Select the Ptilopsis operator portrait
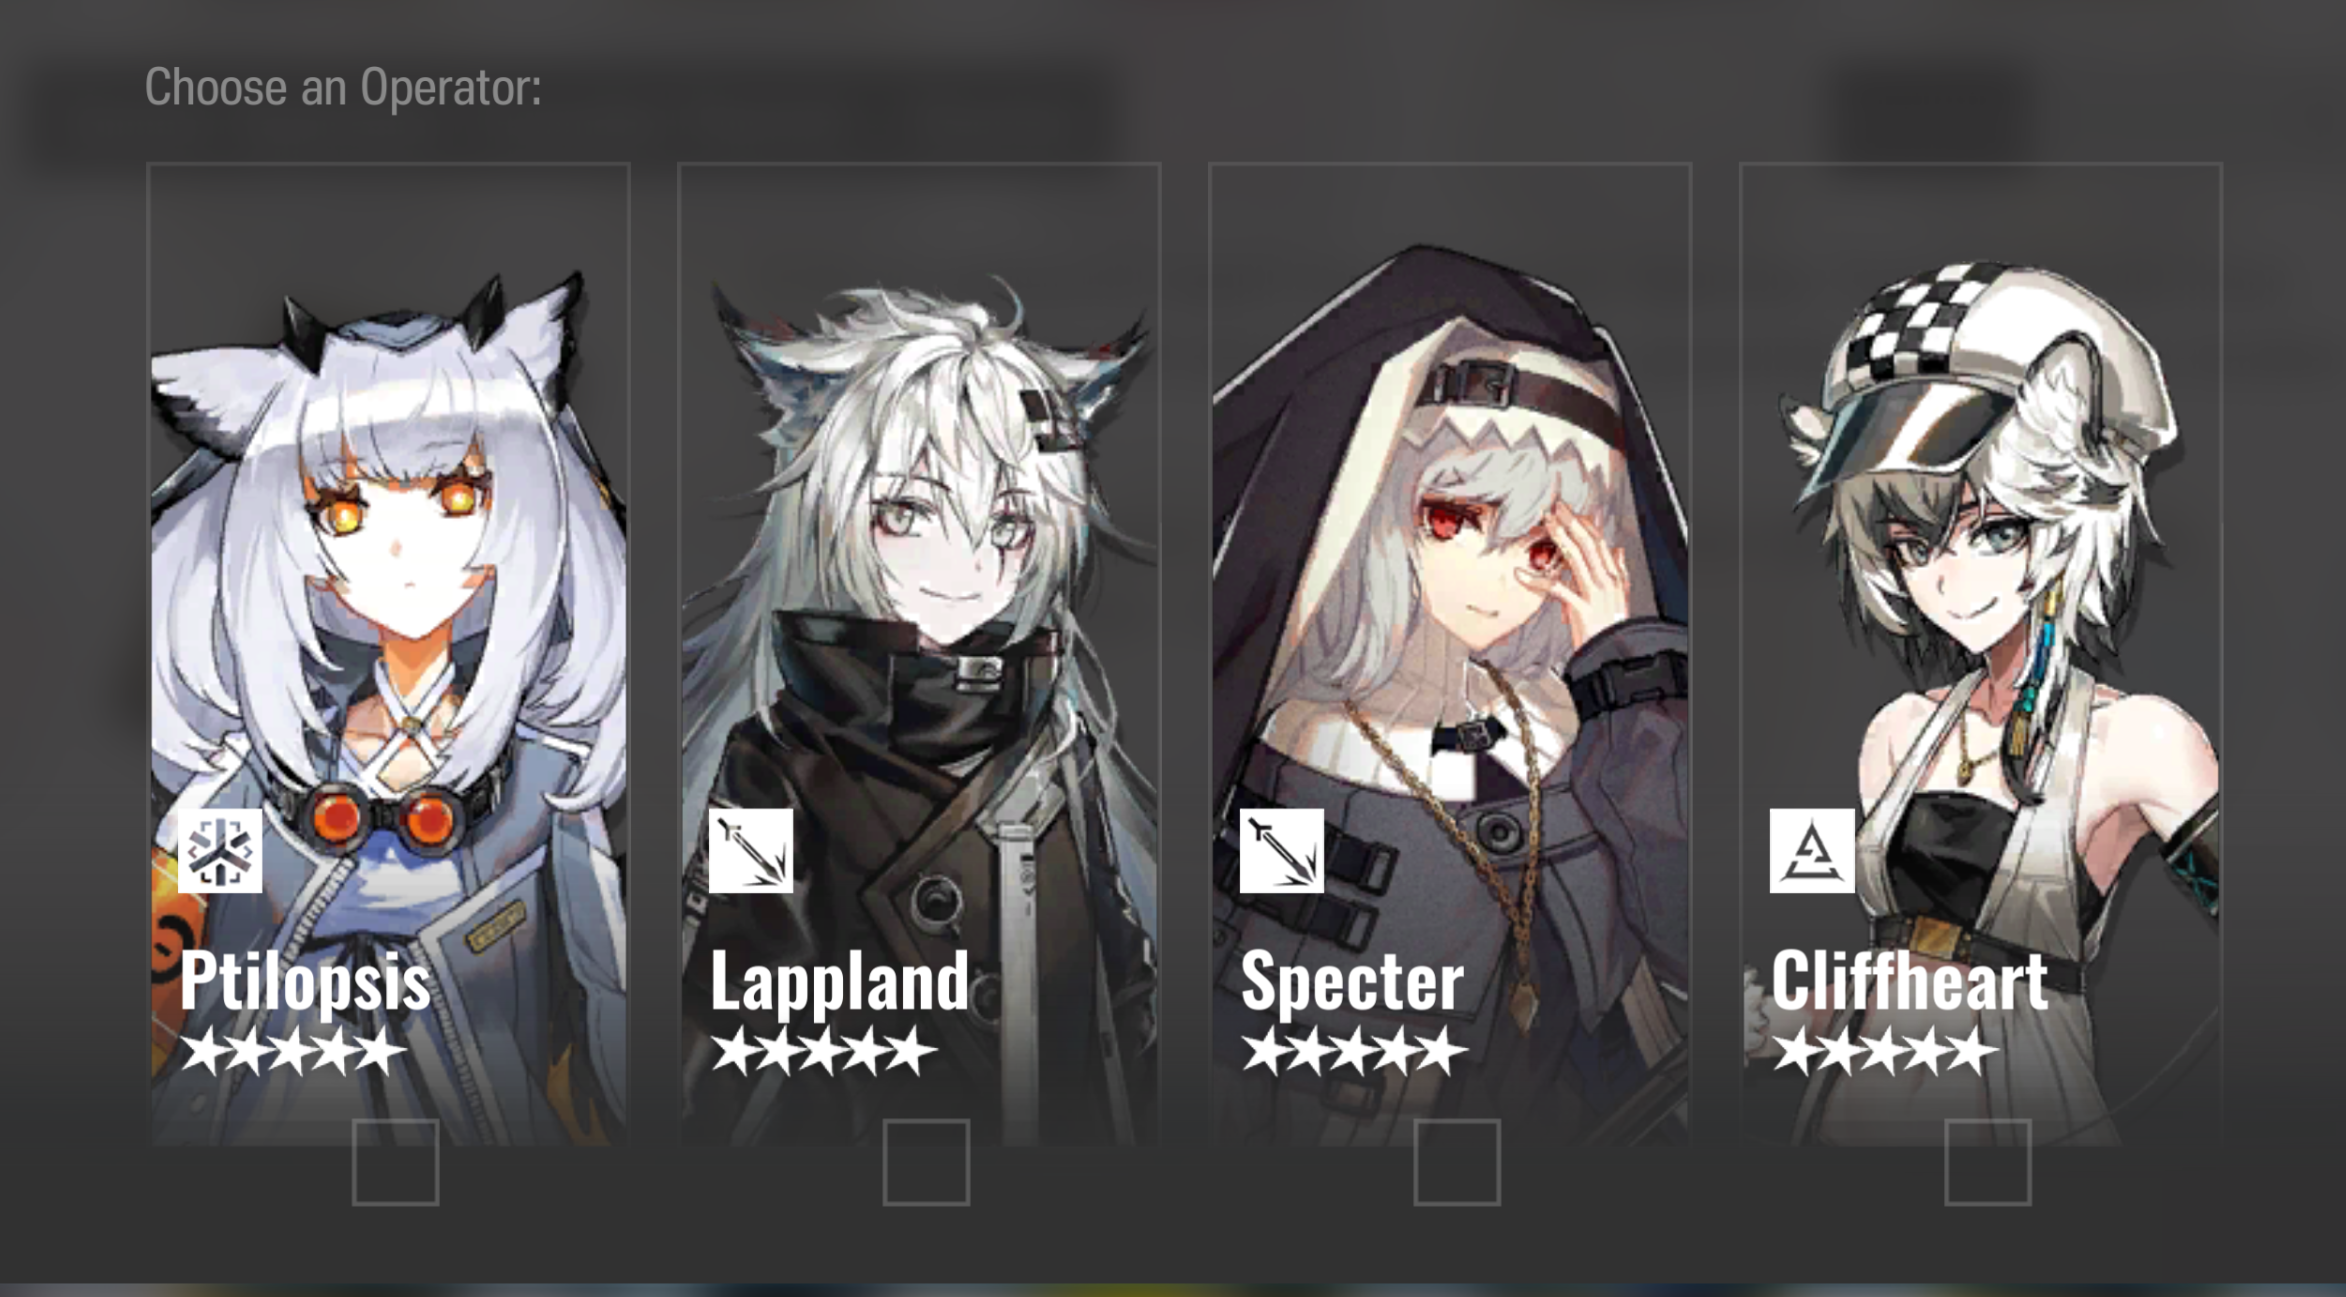Image resolution: width=2346 pixels, height=1297 pixels. tap(389, 654)
